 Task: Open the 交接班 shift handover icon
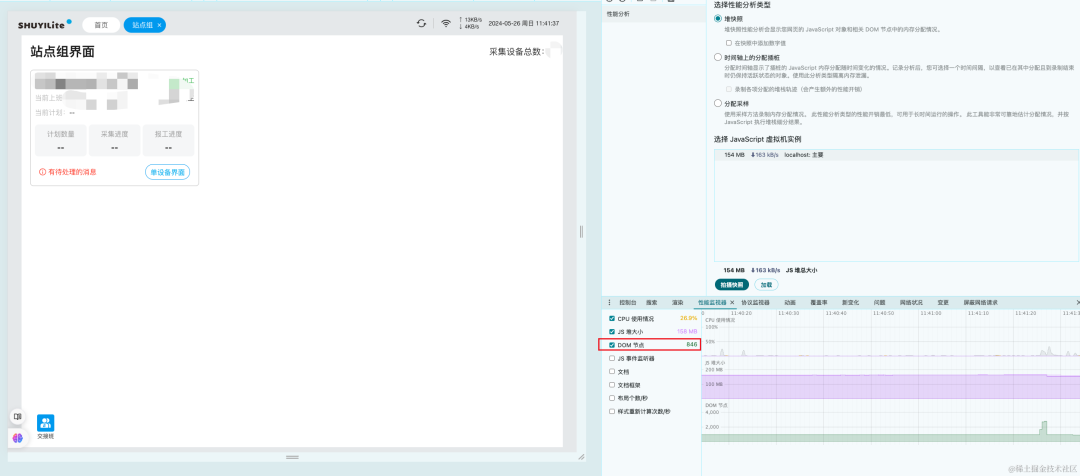[x=45, y=423]
